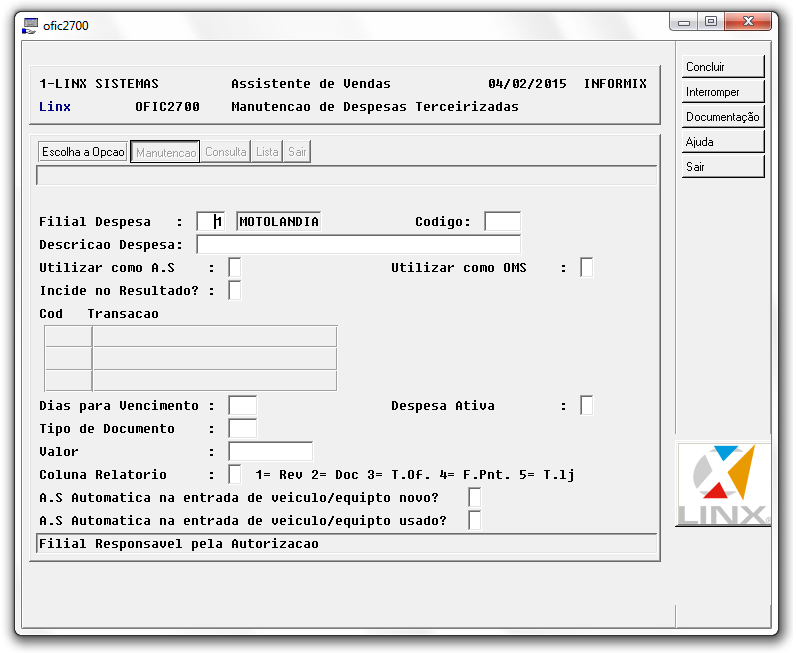Click the INFORMIX text in header
The width and height of the screenshot is (796, 653).
coord(615,84)
